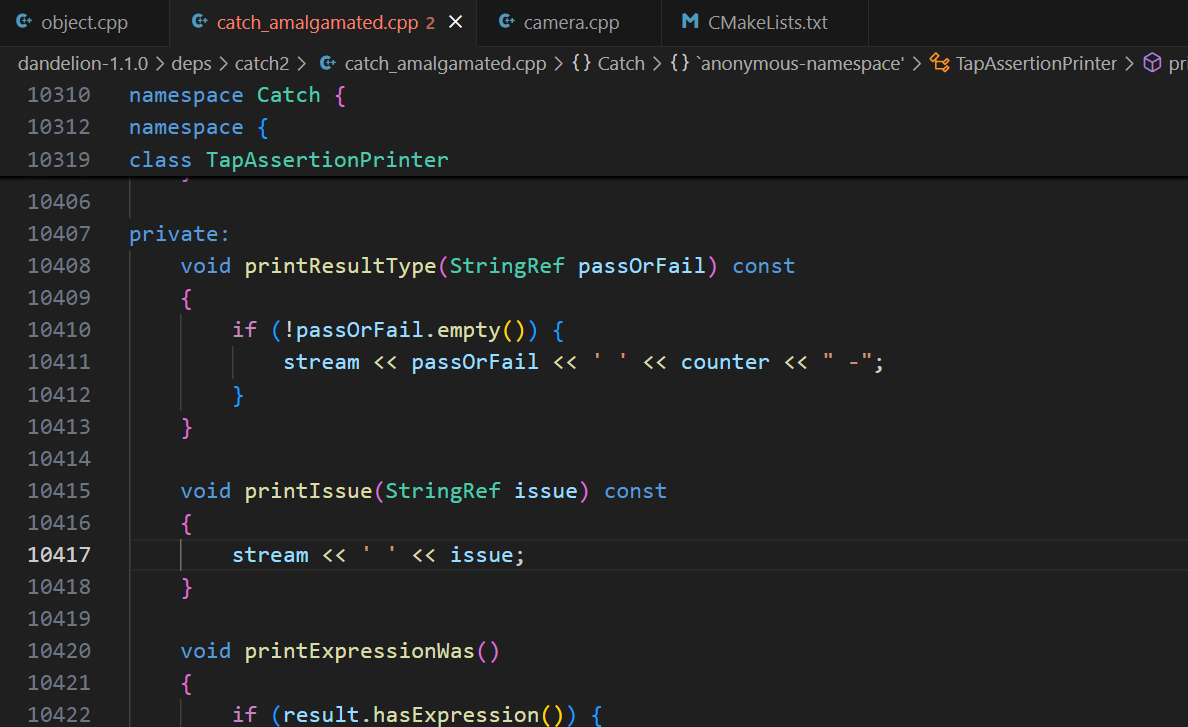Switch to the camera.cpp tab

[x=572, y=21]
